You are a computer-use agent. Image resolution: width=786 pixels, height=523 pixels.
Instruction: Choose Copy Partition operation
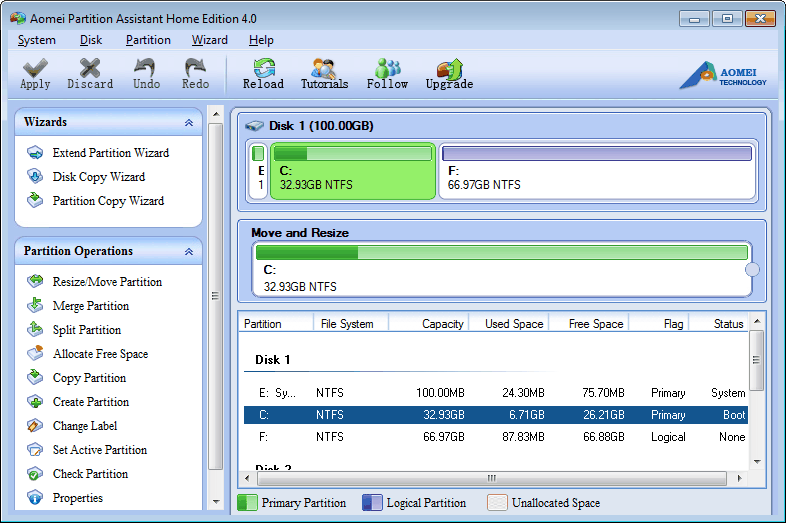click(89, 378)
